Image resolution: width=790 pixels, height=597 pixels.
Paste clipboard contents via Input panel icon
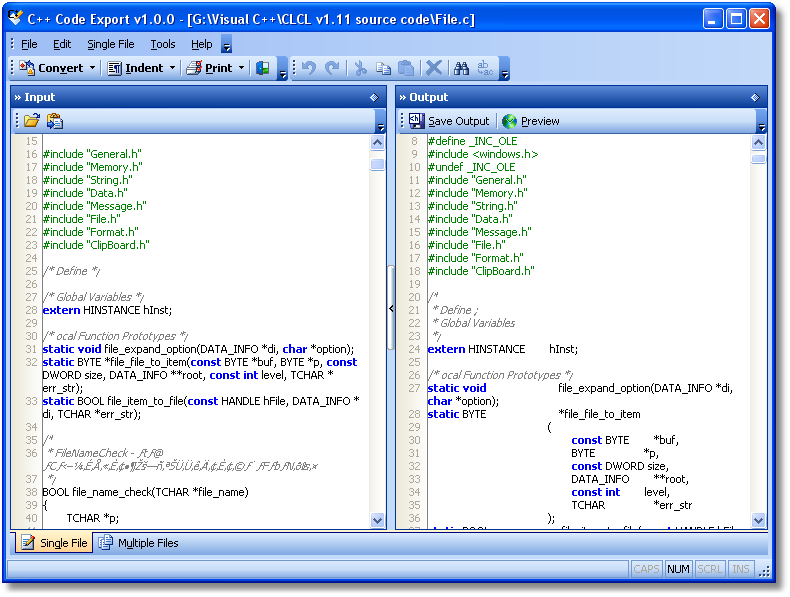tap(54, 121)
